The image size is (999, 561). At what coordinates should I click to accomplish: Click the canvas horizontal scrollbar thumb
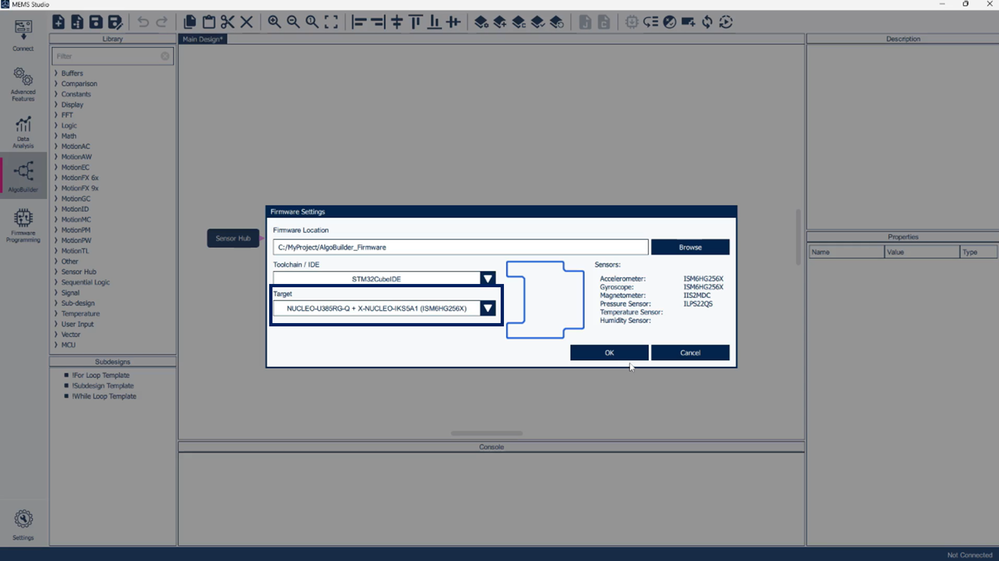click(x=487, y=434)
